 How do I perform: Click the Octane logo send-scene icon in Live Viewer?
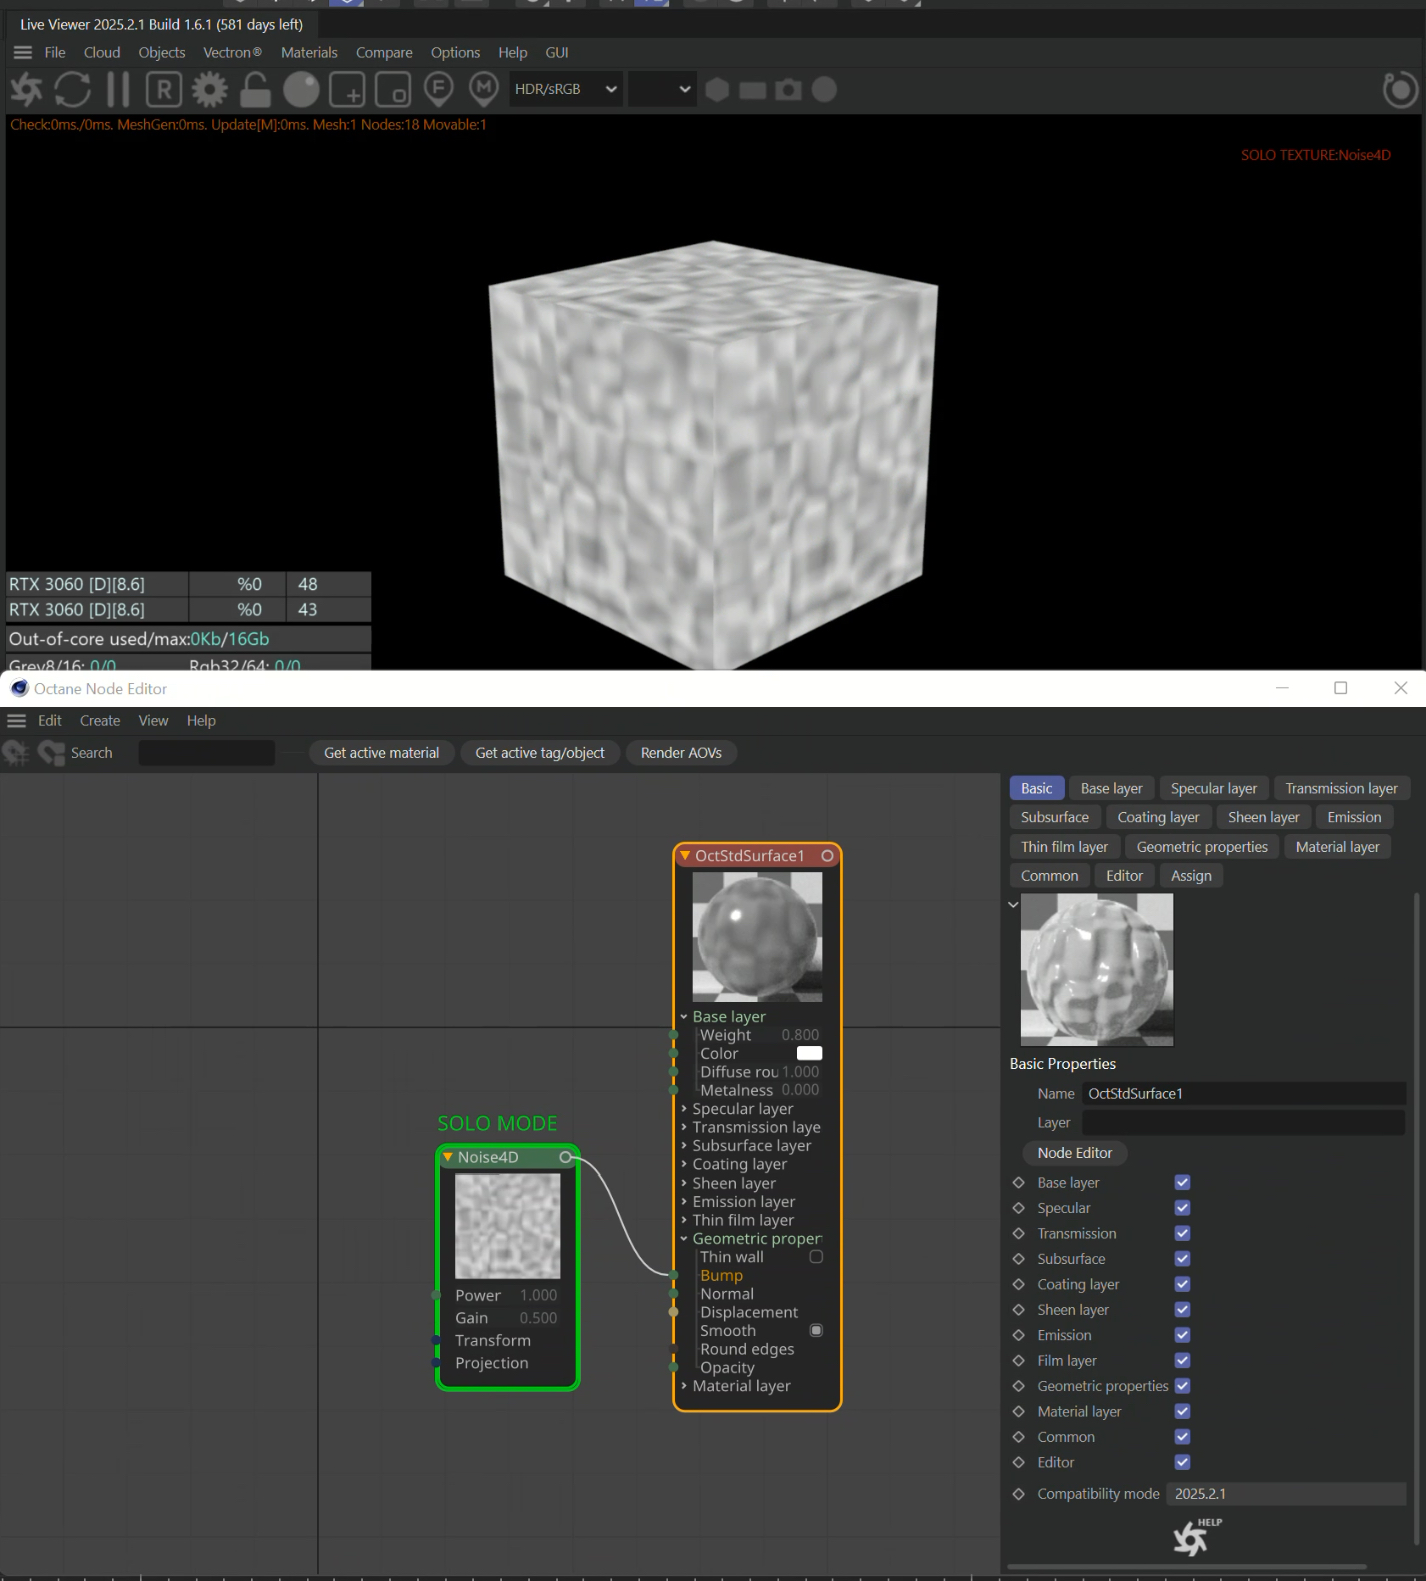pos(26,90)
